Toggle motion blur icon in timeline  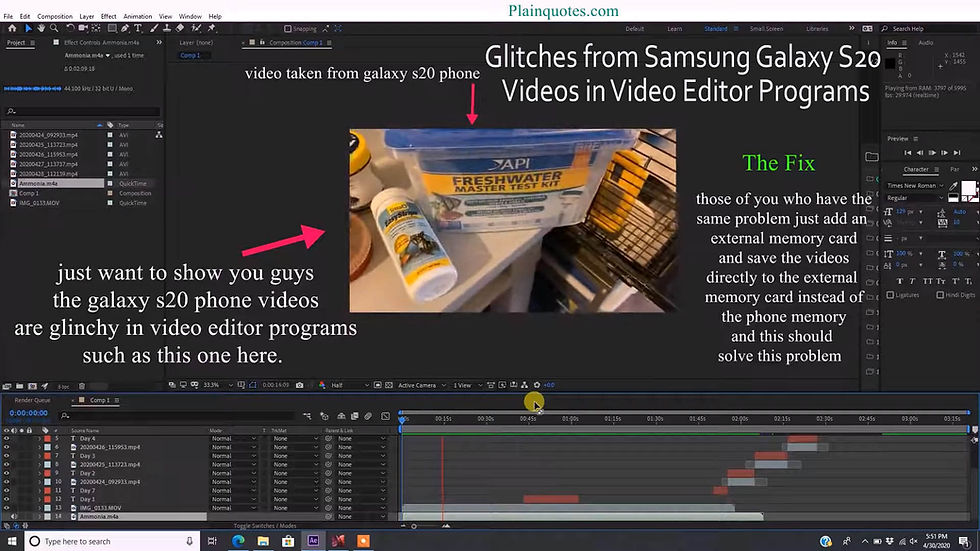click(368, 415)
